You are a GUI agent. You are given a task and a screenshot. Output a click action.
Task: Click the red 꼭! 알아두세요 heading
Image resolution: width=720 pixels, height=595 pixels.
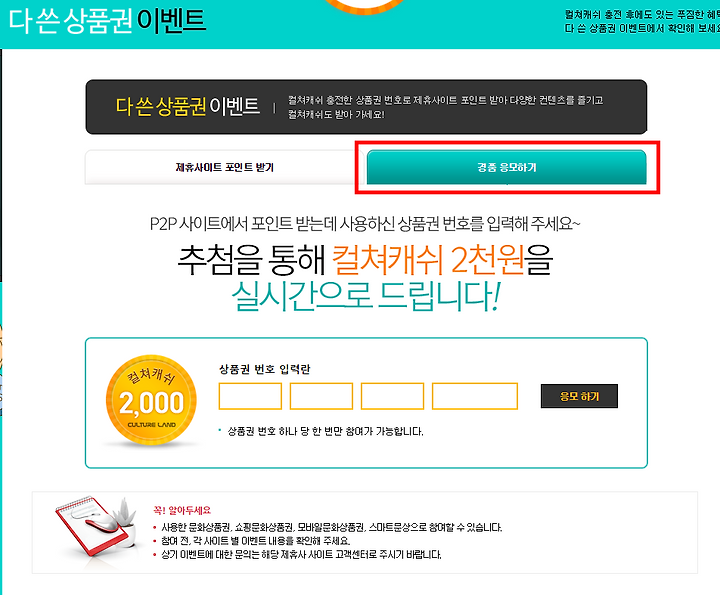[182, 510]
